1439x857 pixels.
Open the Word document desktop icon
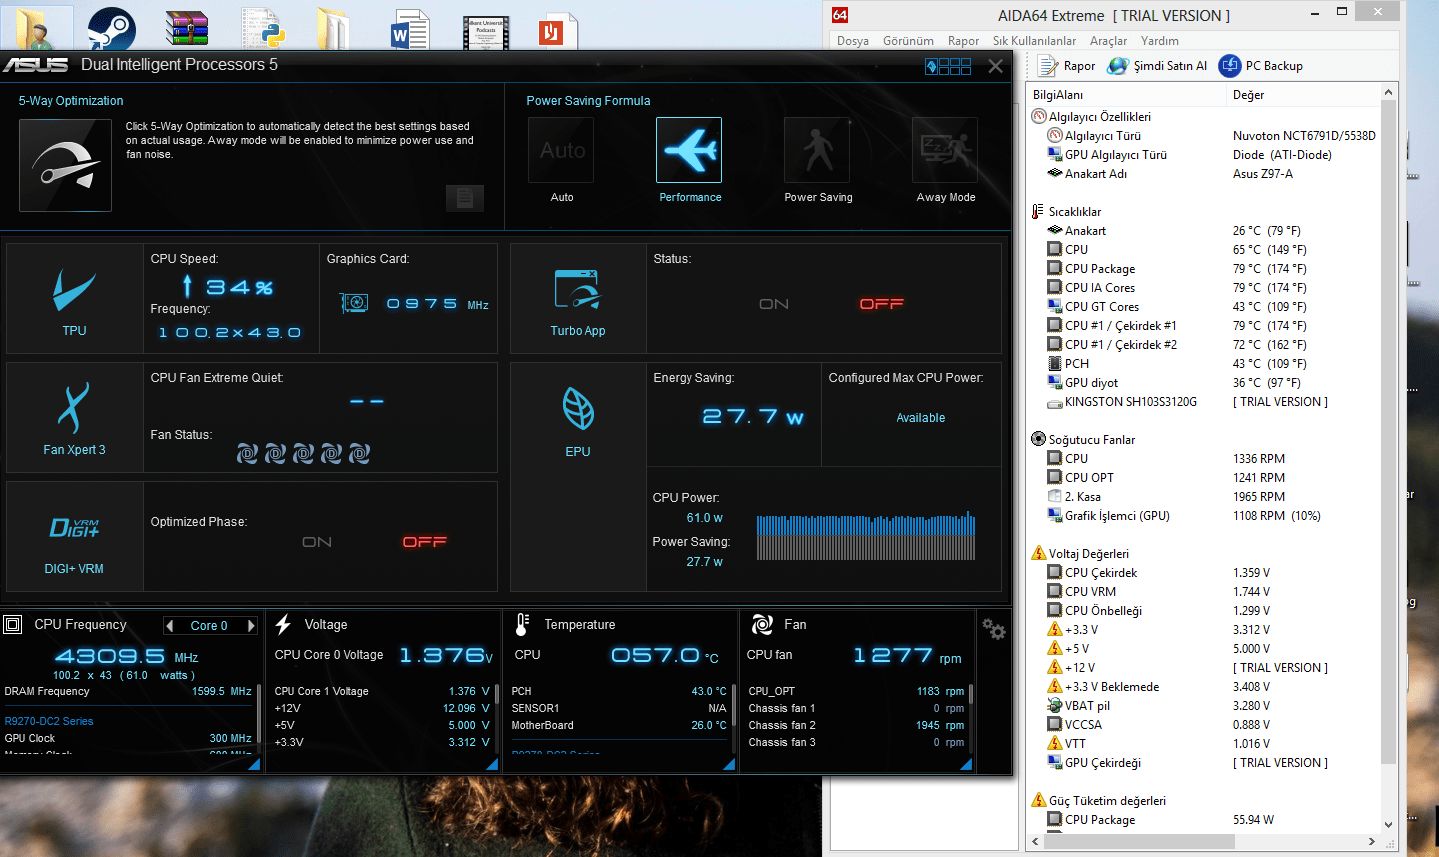click(x=409, y=29)
